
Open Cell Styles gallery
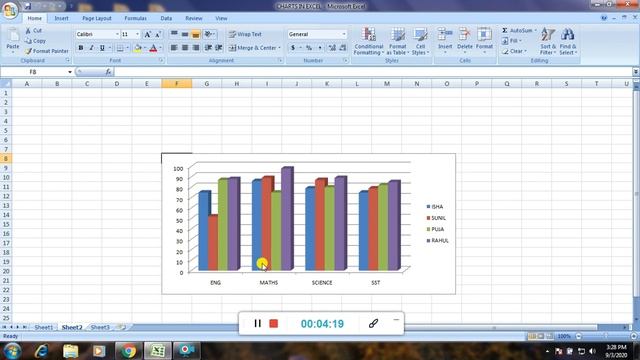[x=420, y=41]
